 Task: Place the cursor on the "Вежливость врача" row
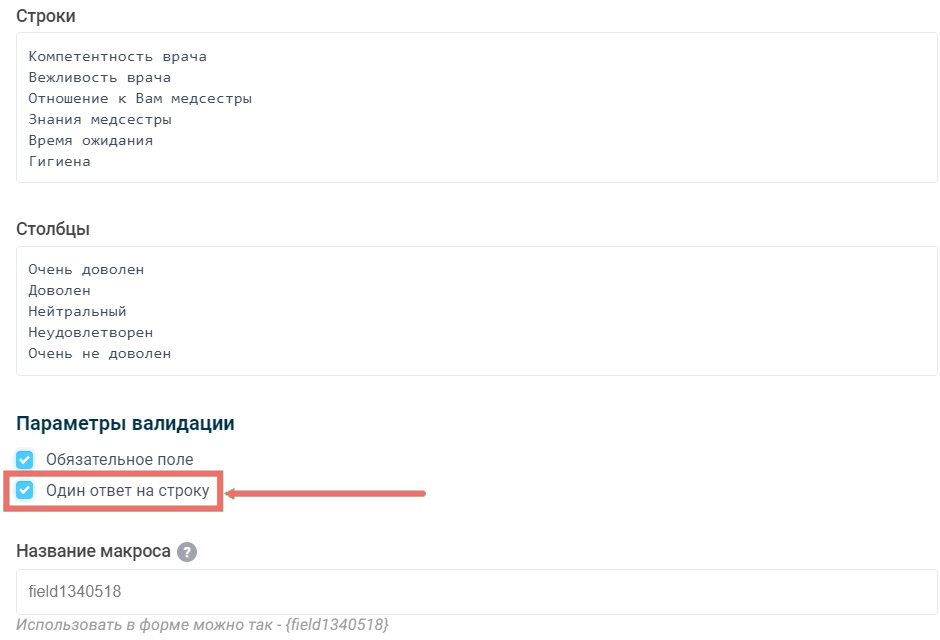[x=100, y=78]
